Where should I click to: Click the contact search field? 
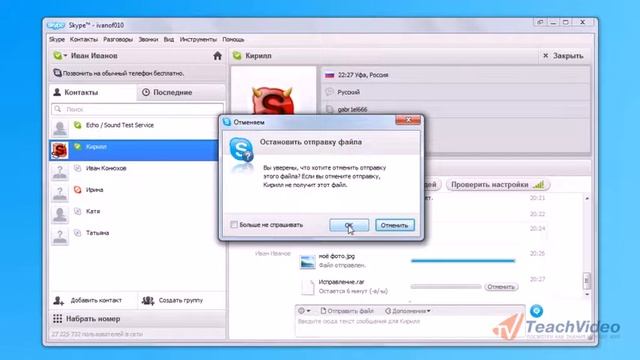pyautogui.click(x=138, y=109)
